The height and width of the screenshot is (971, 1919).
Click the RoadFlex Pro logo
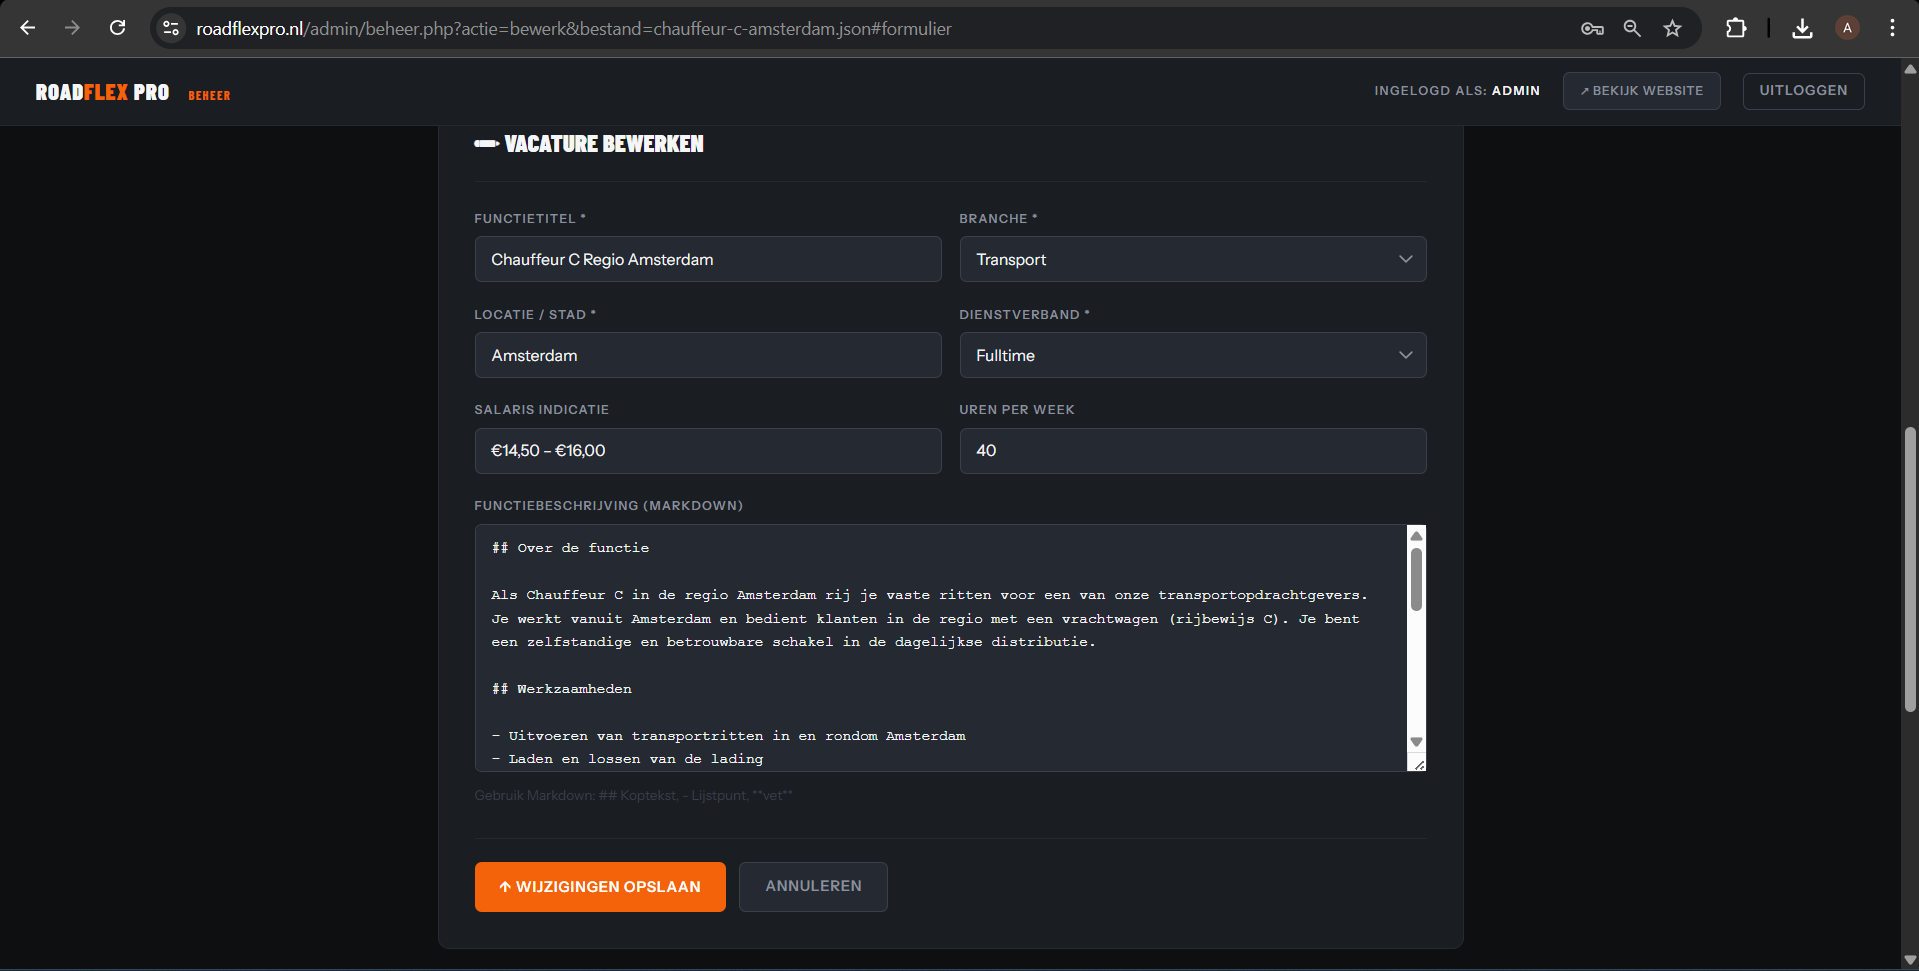point(102,92)
